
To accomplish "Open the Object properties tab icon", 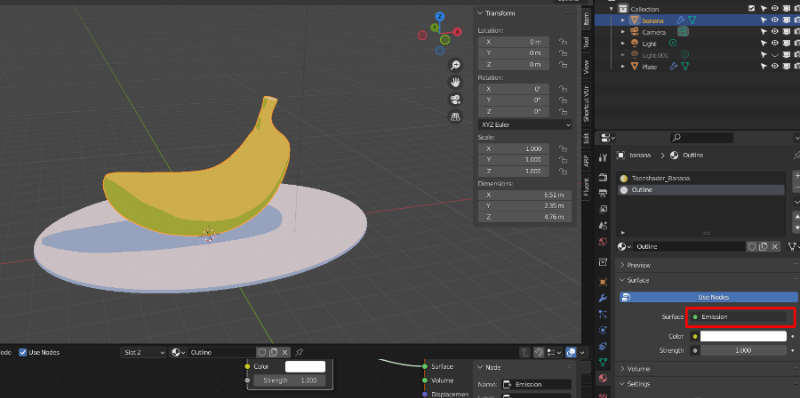I will 603,282.
